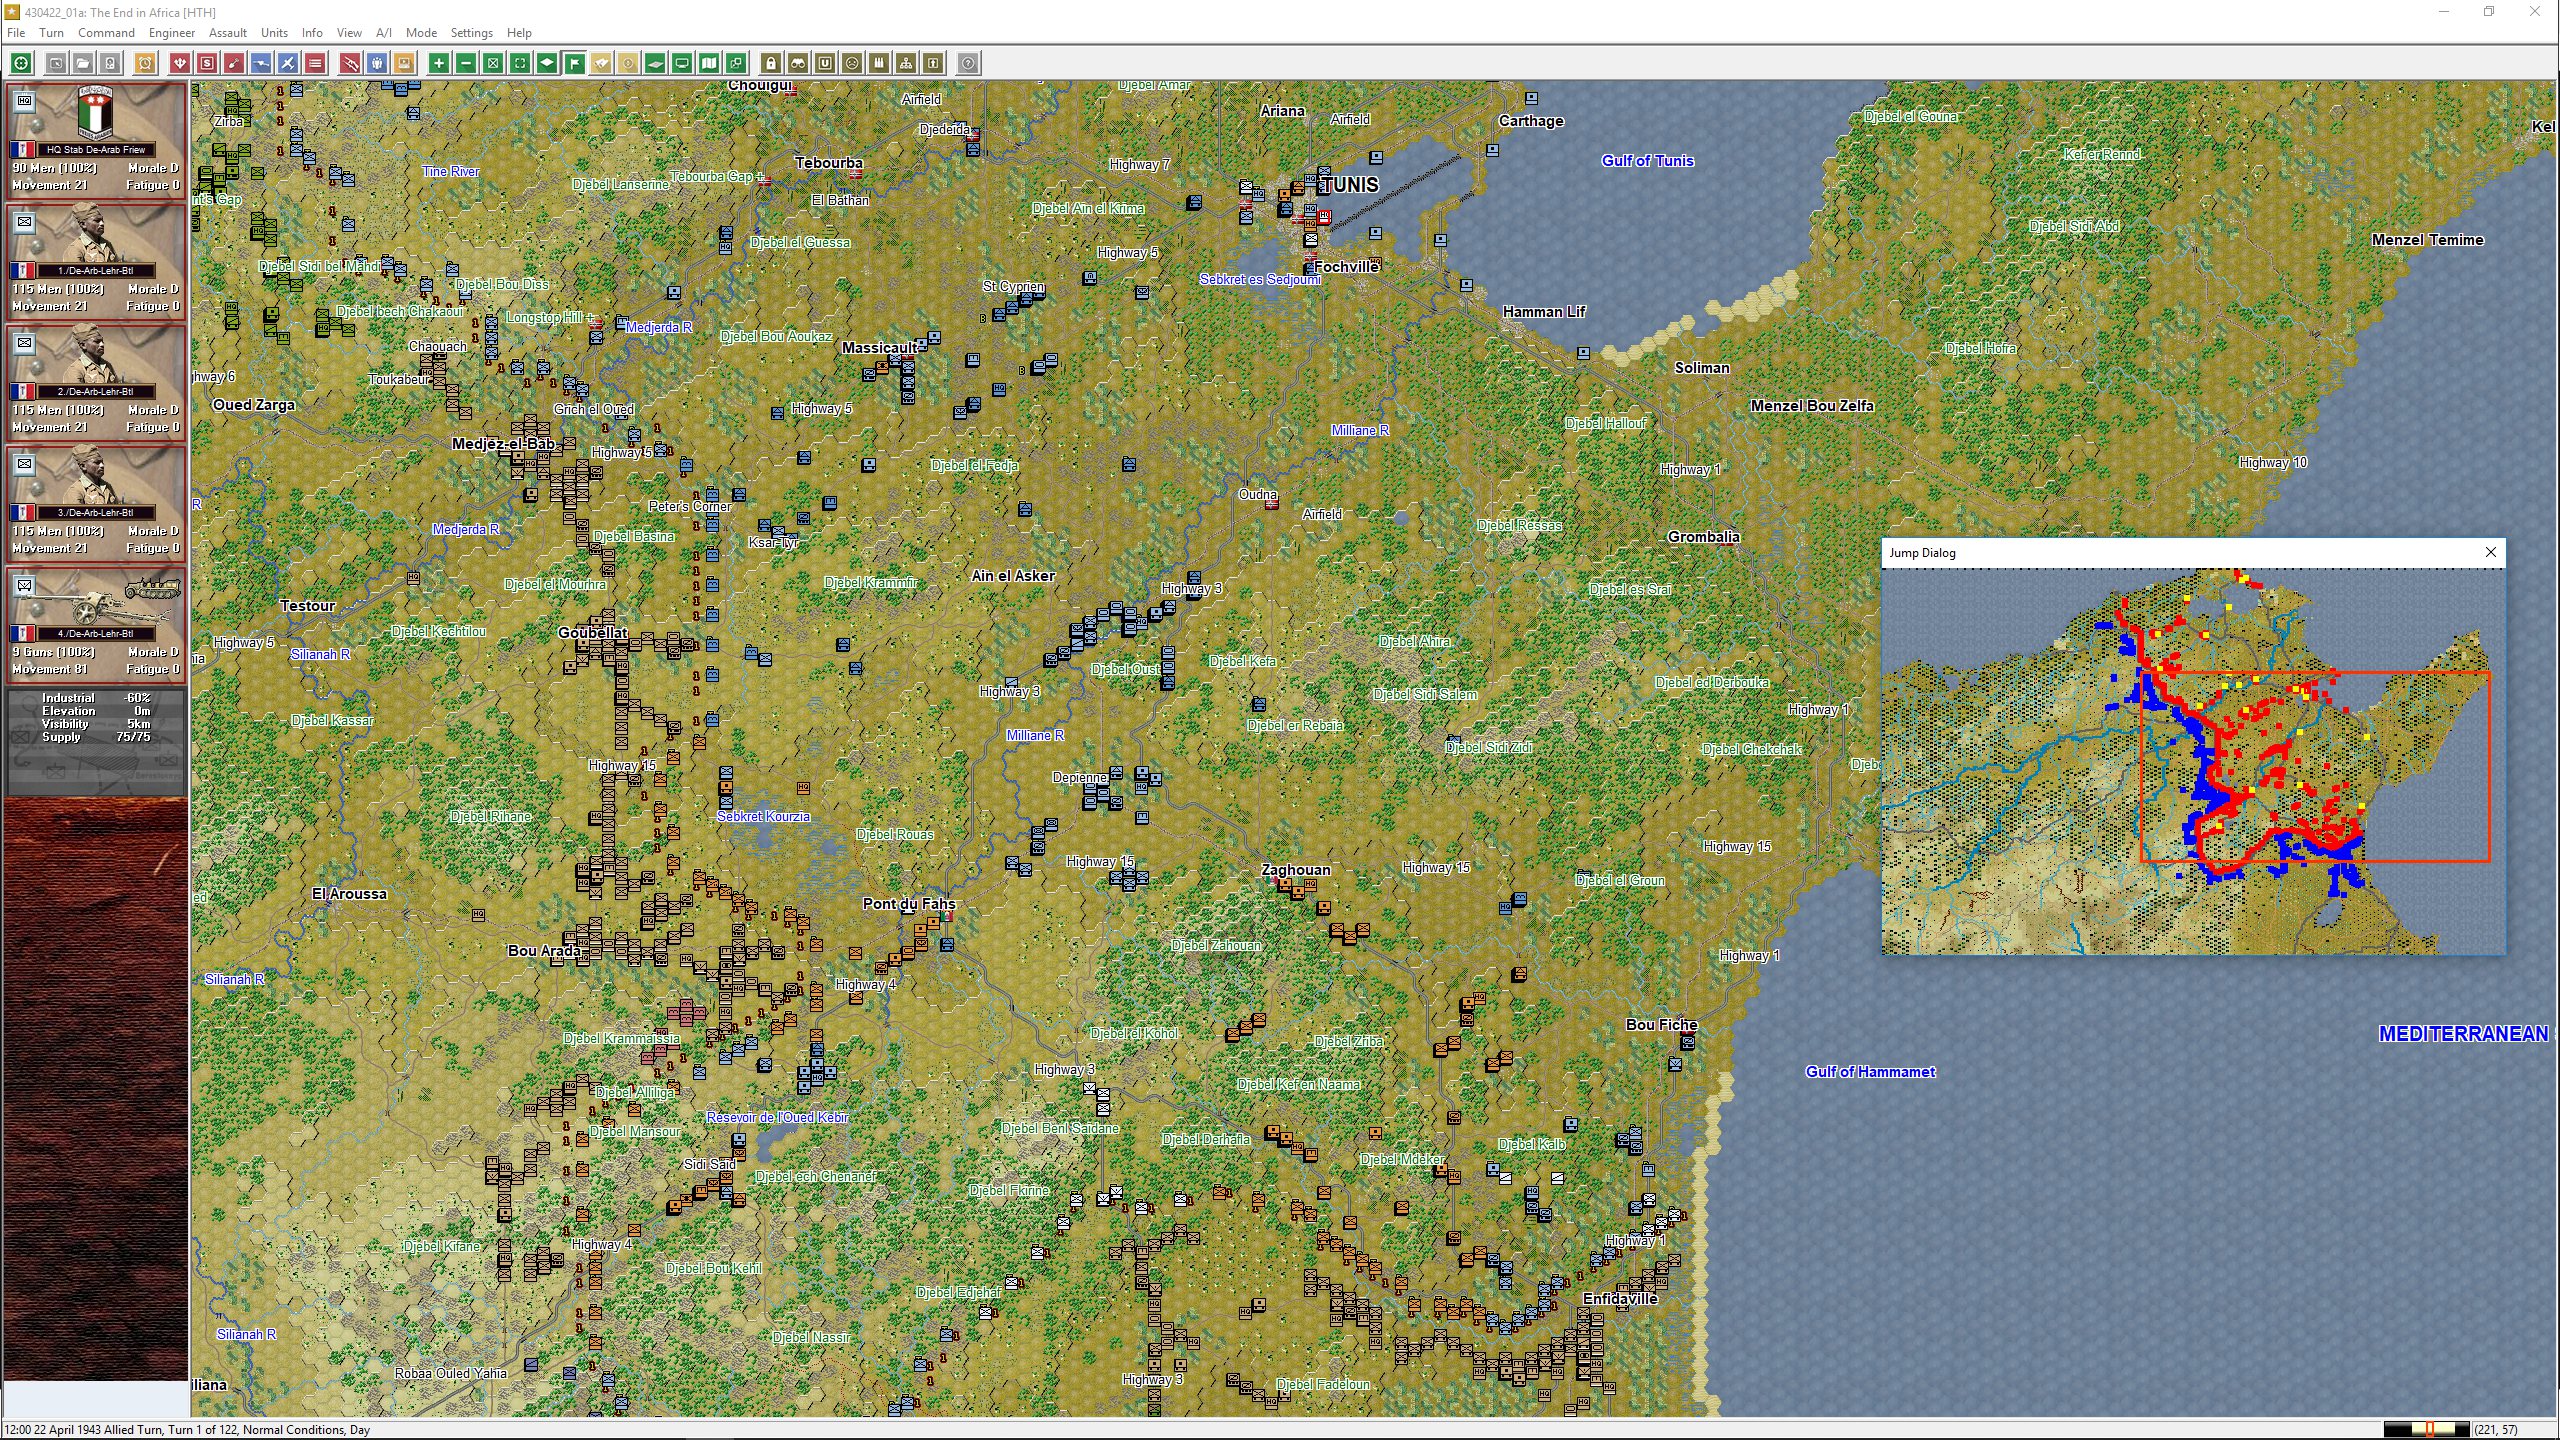Click the binoculars visibility icon
Image resolution: width=2560 pixels, height=1440 pixels.
click(x=798, y=63)
